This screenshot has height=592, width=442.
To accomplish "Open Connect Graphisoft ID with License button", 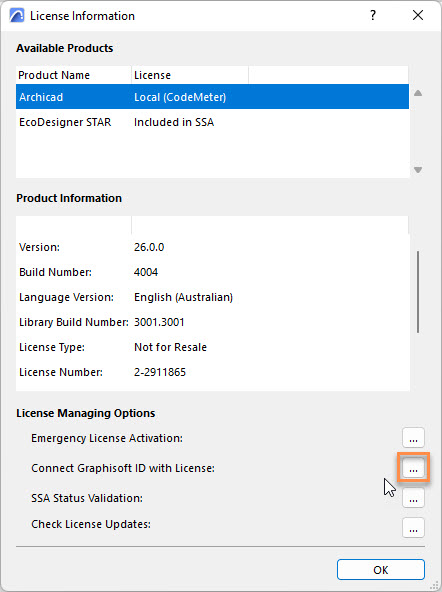I will (413, 468).
